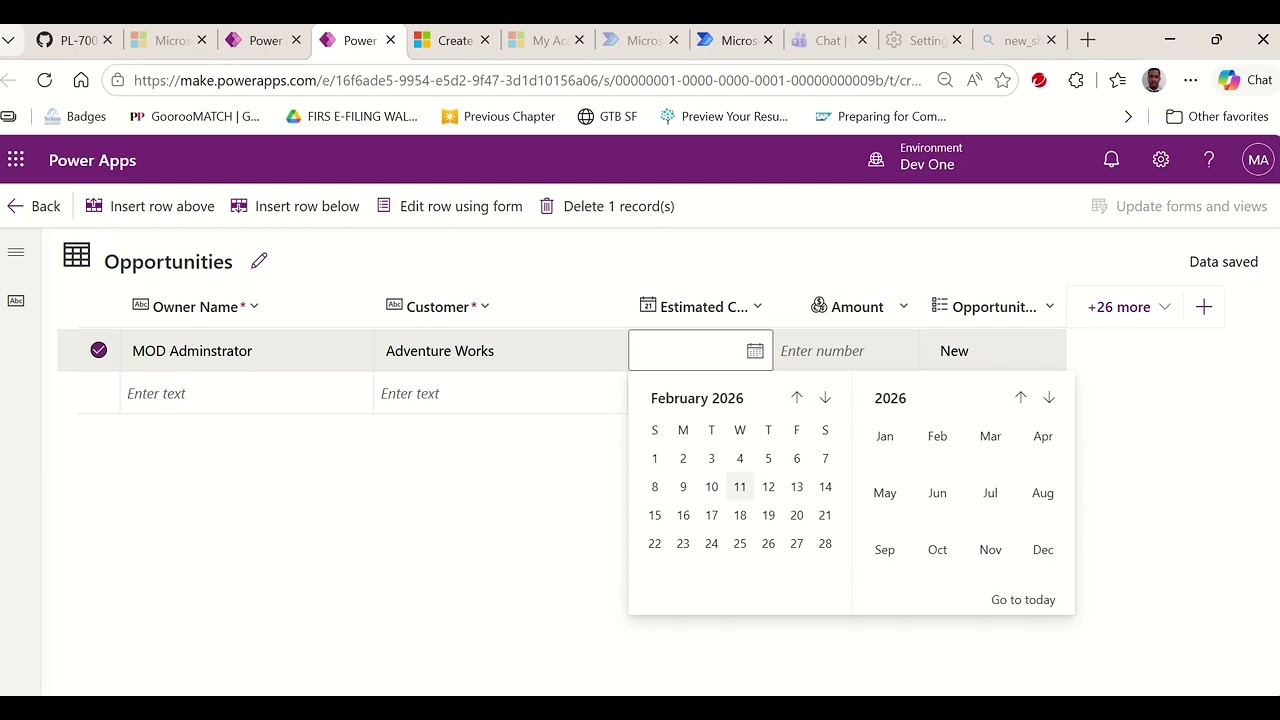This screenshot has height=720, width=1280.
Task: Open Power Apps settings gear
Action: pos(1160,160)
